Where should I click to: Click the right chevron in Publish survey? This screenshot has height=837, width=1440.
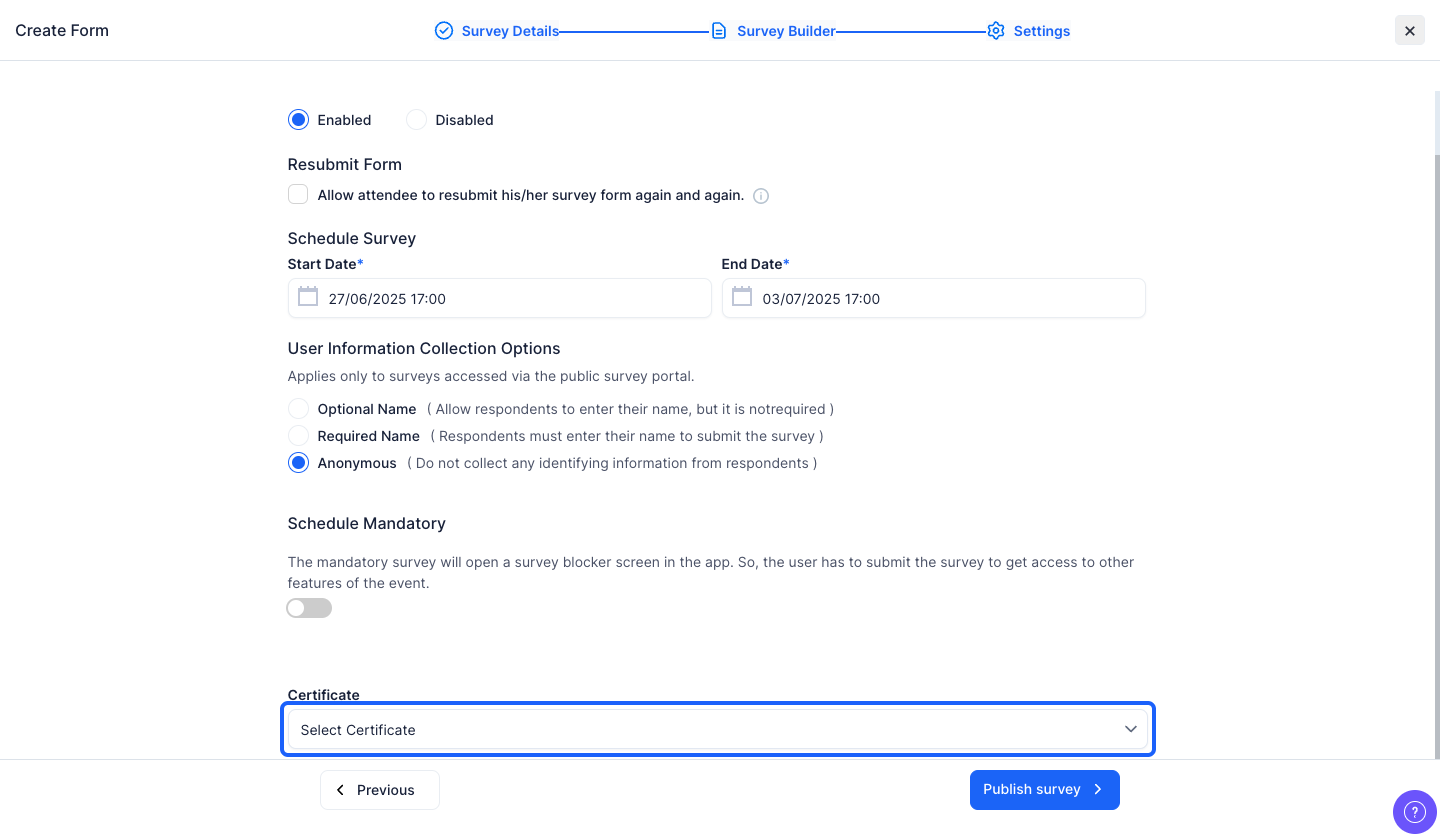click(x=1098, y=789)
